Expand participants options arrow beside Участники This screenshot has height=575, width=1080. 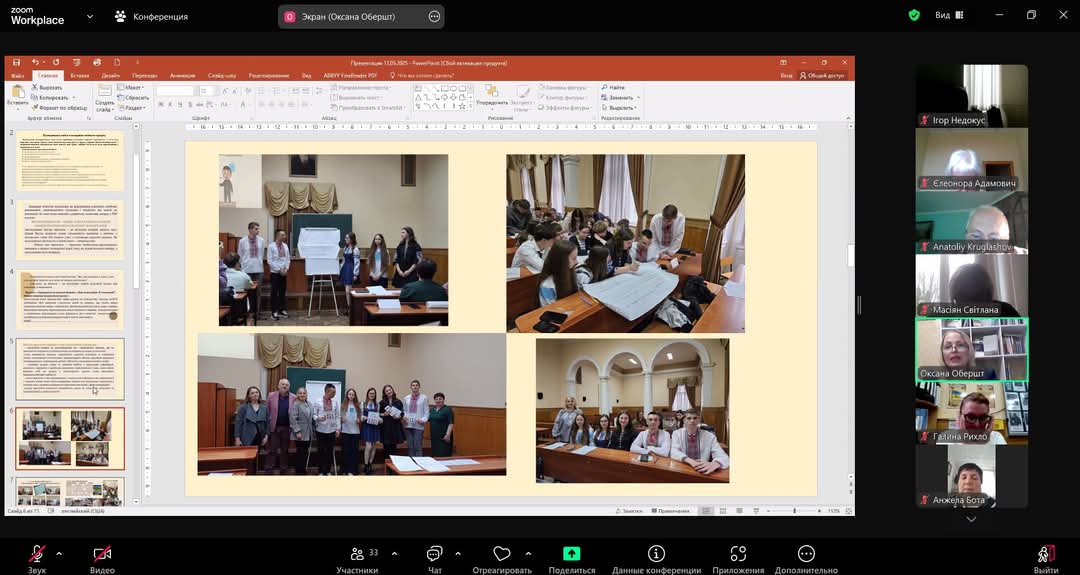(394, 553)
